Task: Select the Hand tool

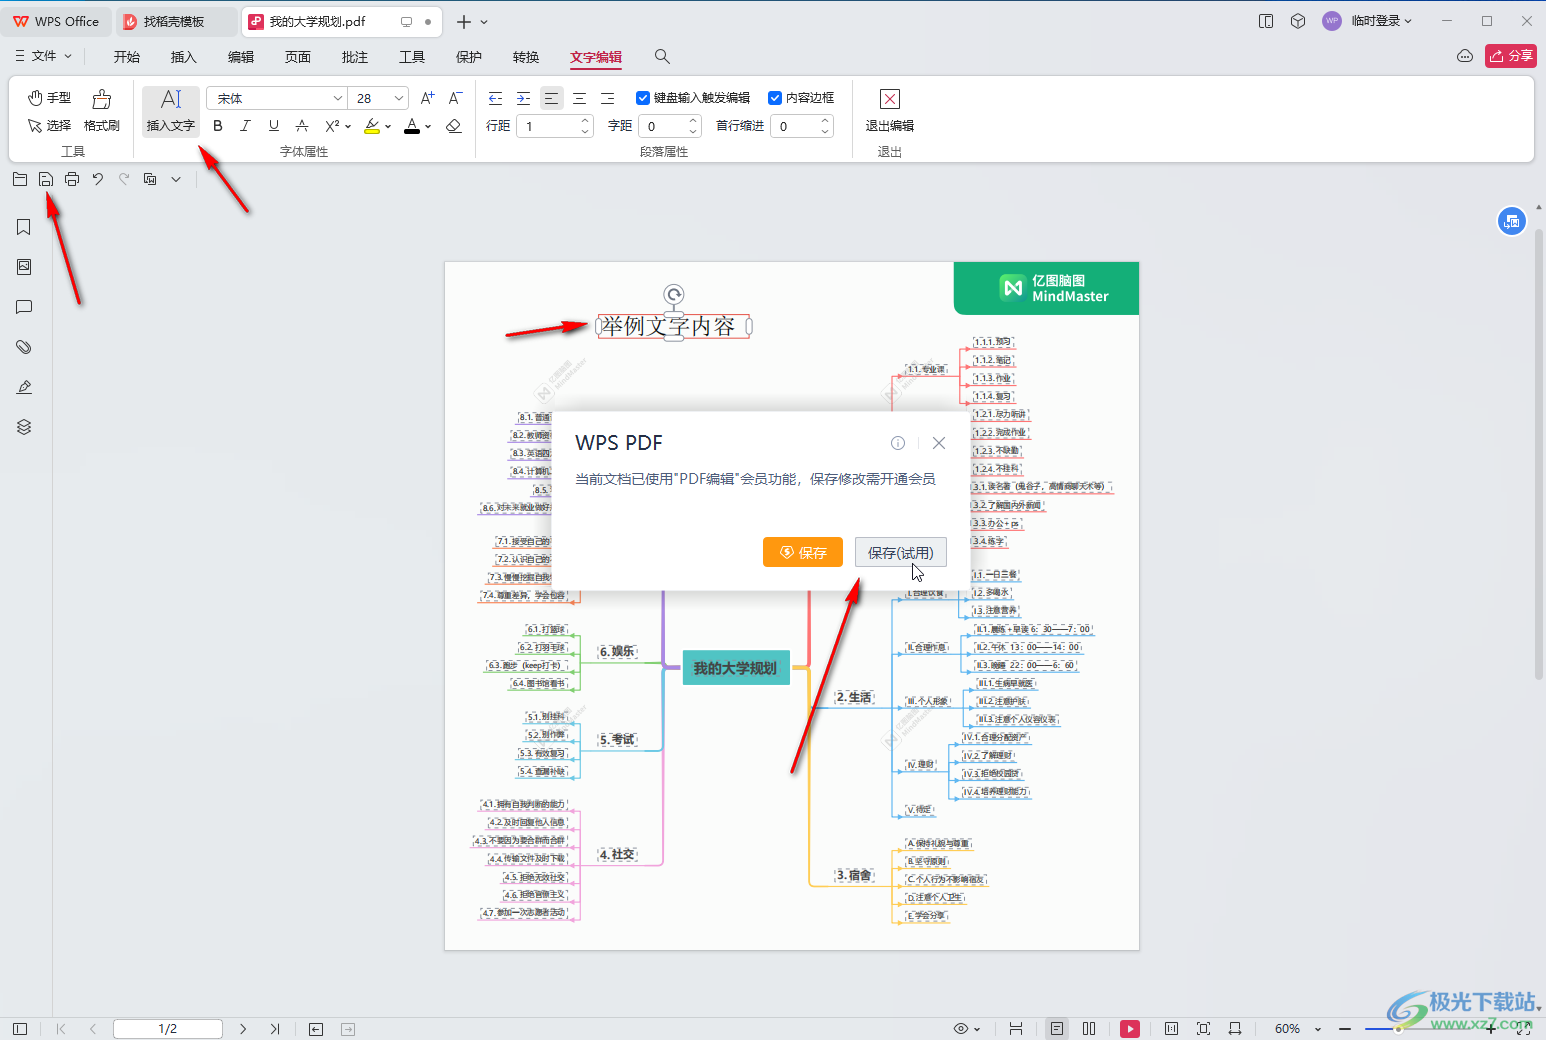Action: pyautogui.click(x=49, y=98)
